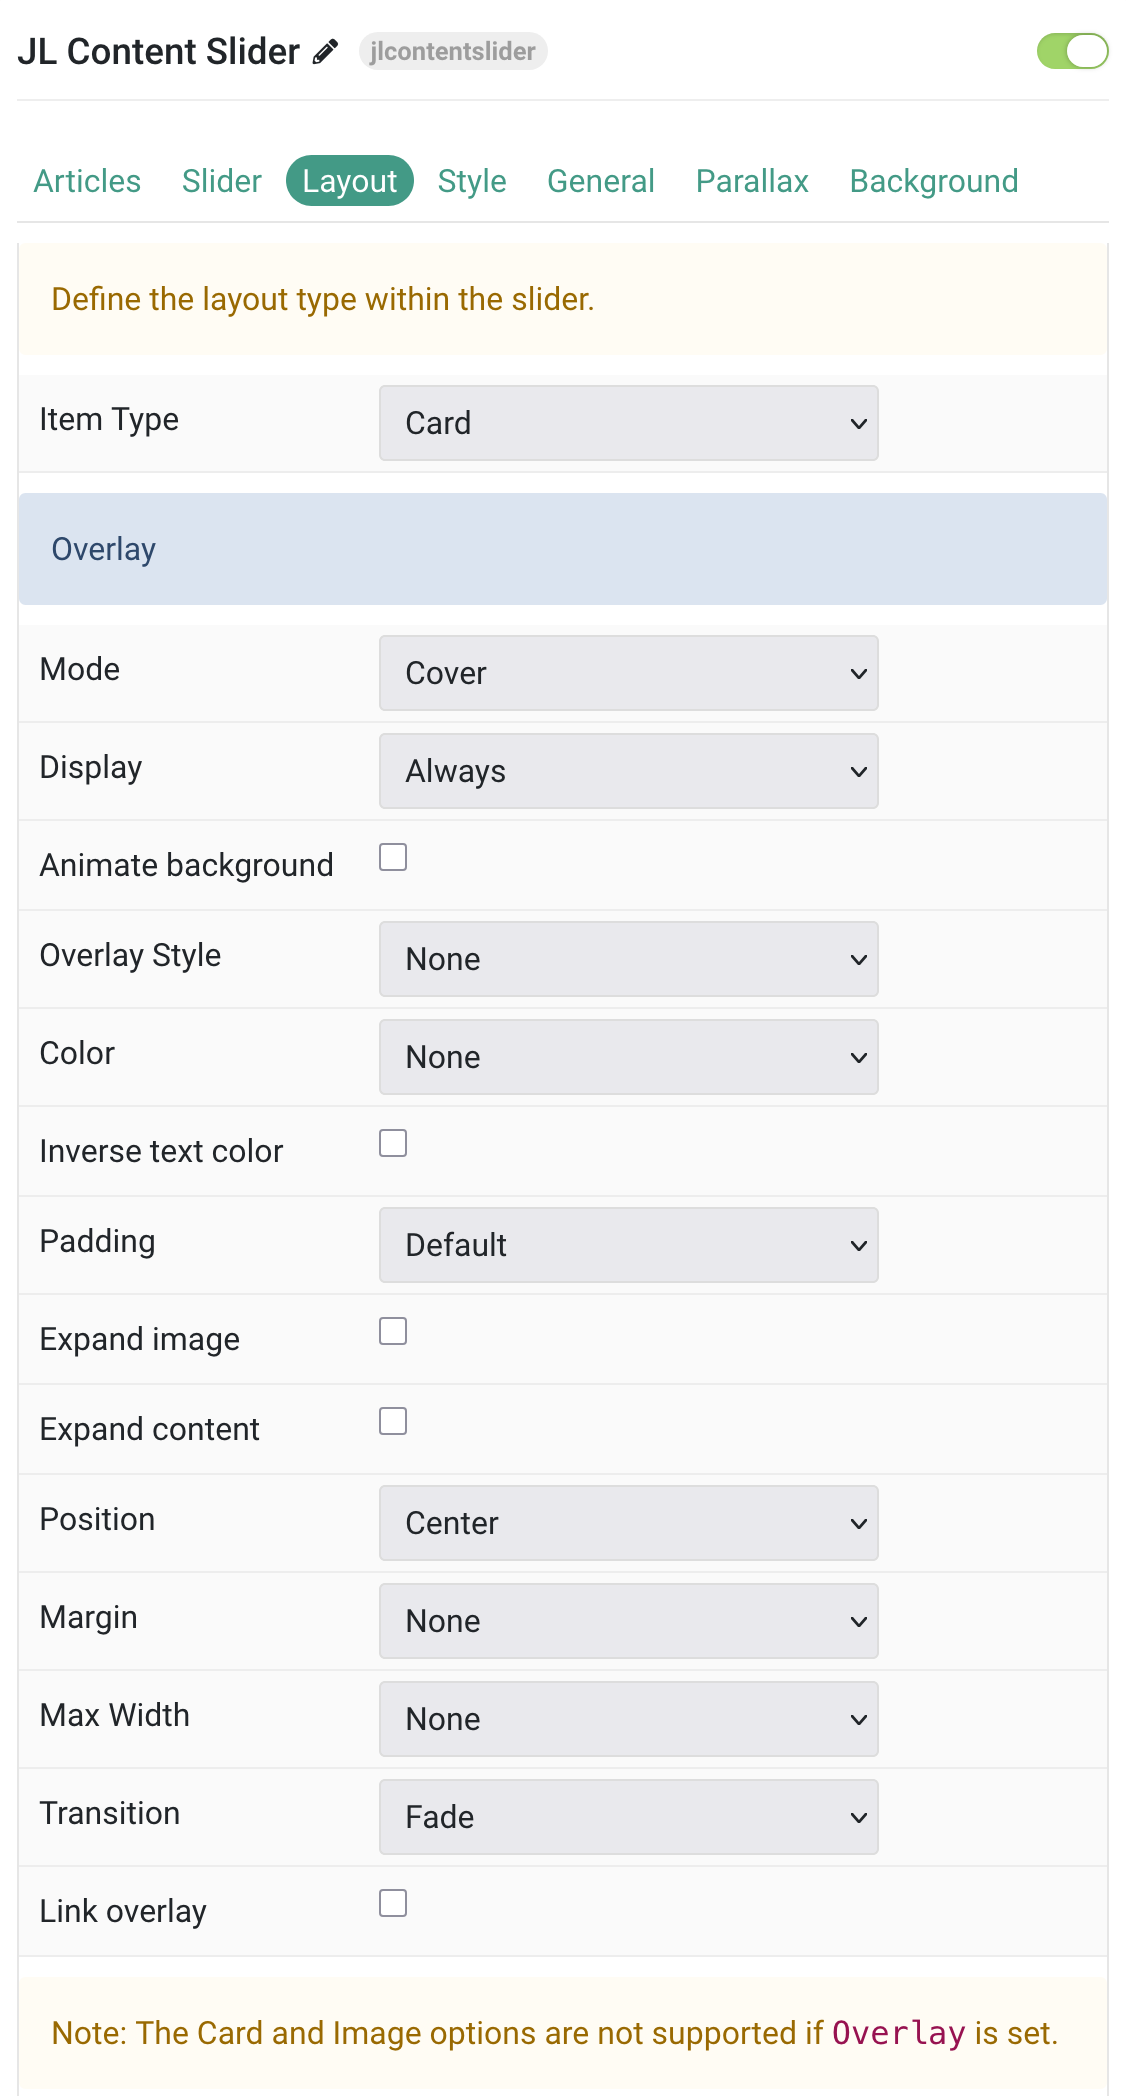Image resolution: width=1126 pixels, height=2096 pixels.
Task: Toggle the module enable switch off
Action: (1072, 51)
